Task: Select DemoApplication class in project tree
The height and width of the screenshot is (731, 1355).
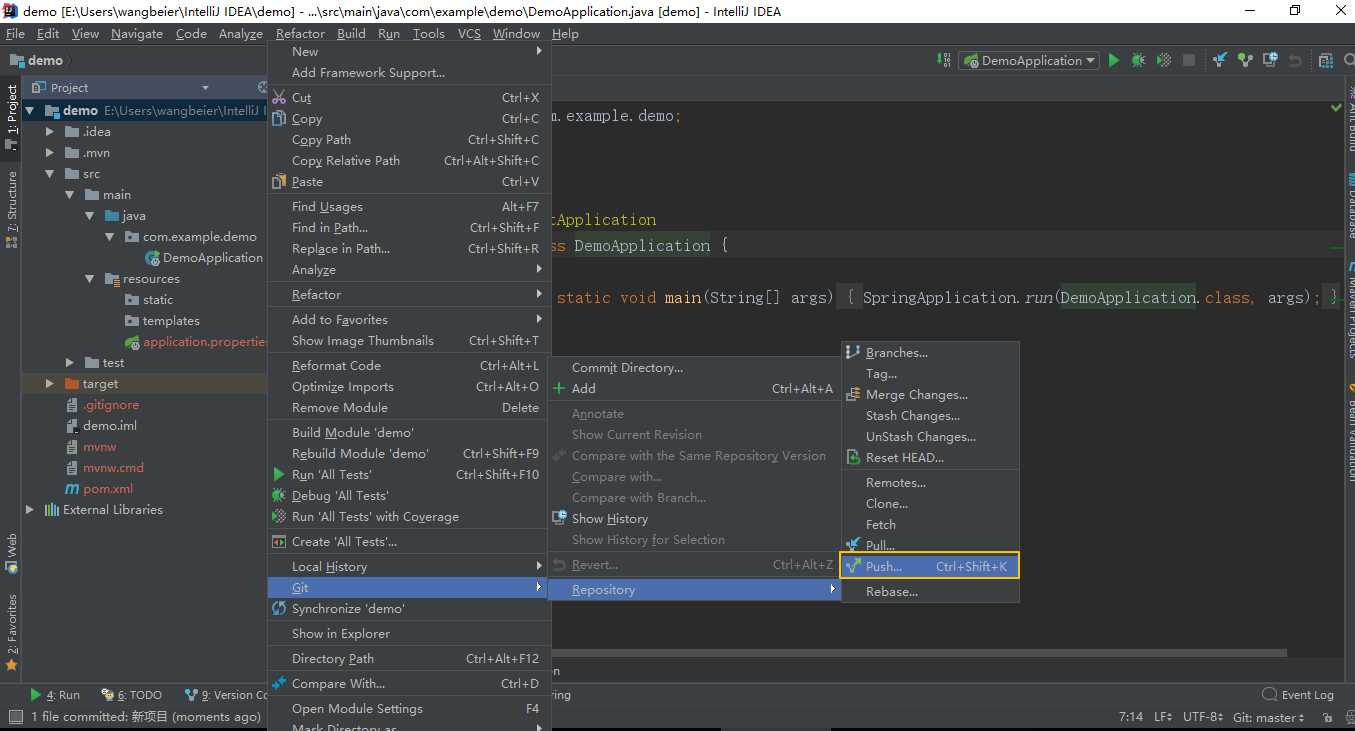Action: [x=204, y=257]
